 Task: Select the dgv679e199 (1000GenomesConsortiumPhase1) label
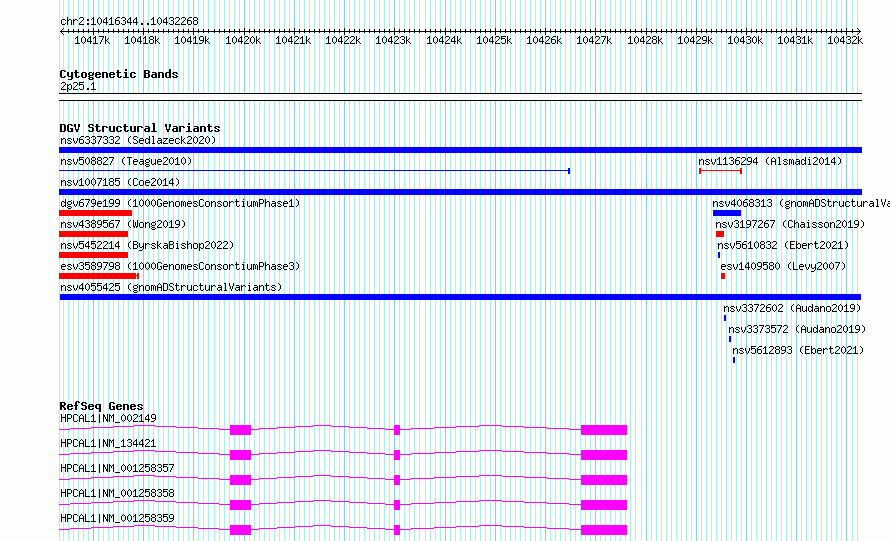click(x=180, y=203)
